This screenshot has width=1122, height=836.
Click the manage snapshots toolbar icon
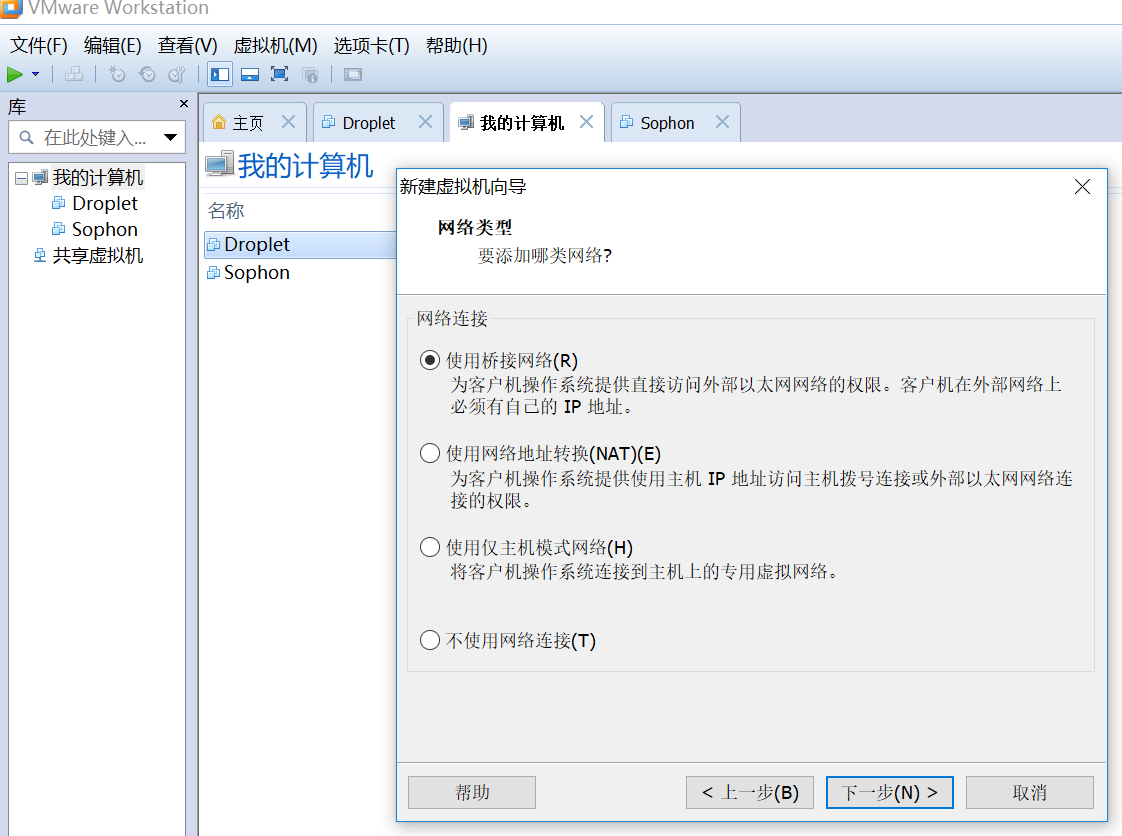coord(176,74)
